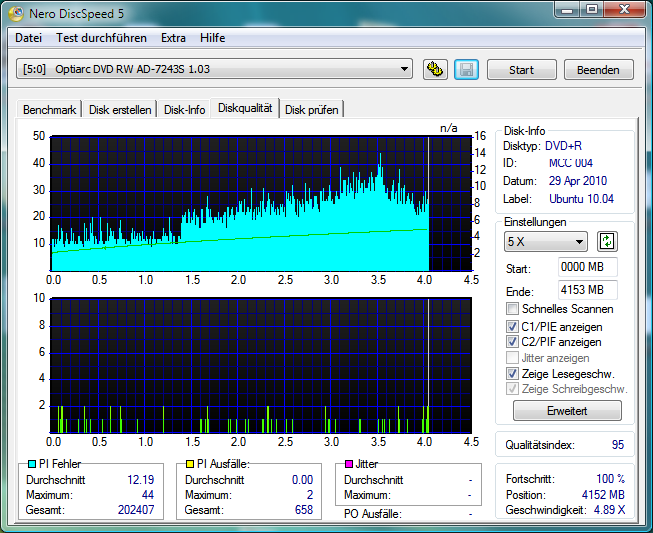
Task: Click the Qualitätsindex value 95
Action: [618, 445]
